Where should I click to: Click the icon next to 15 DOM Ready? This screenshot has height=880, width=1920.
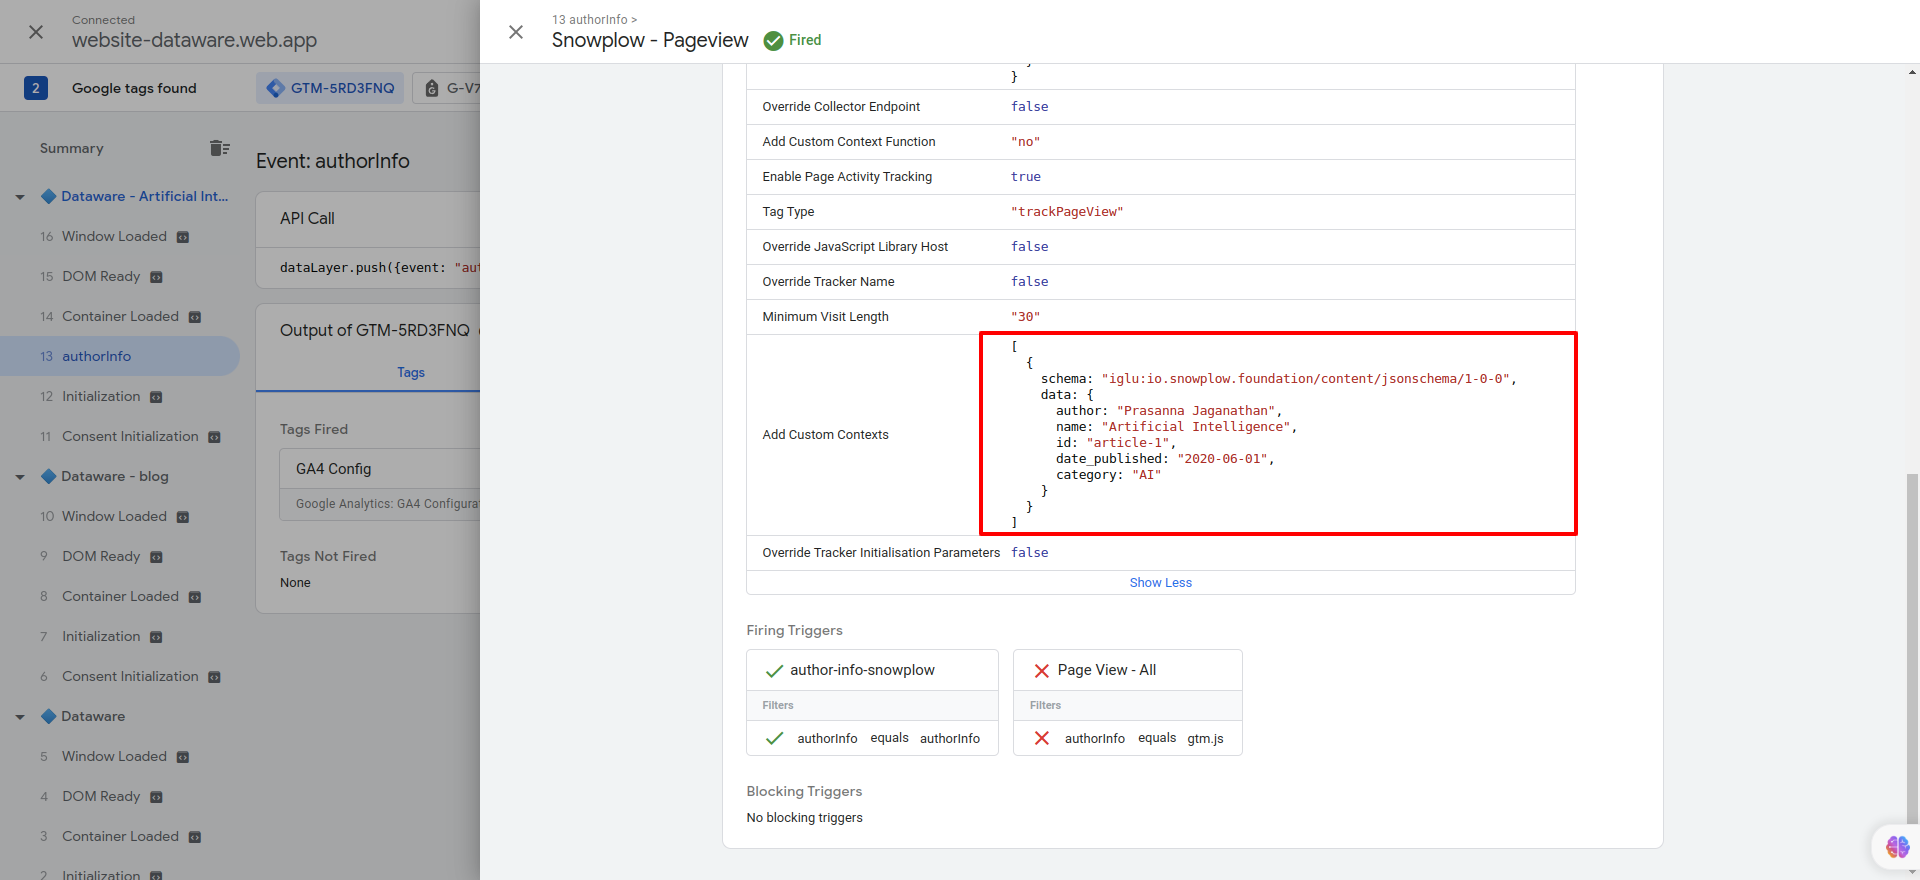156,277
